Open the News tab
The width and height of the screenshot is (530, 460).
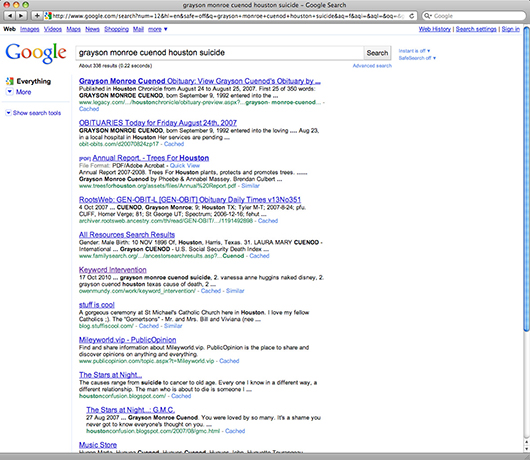pos(92,29)
